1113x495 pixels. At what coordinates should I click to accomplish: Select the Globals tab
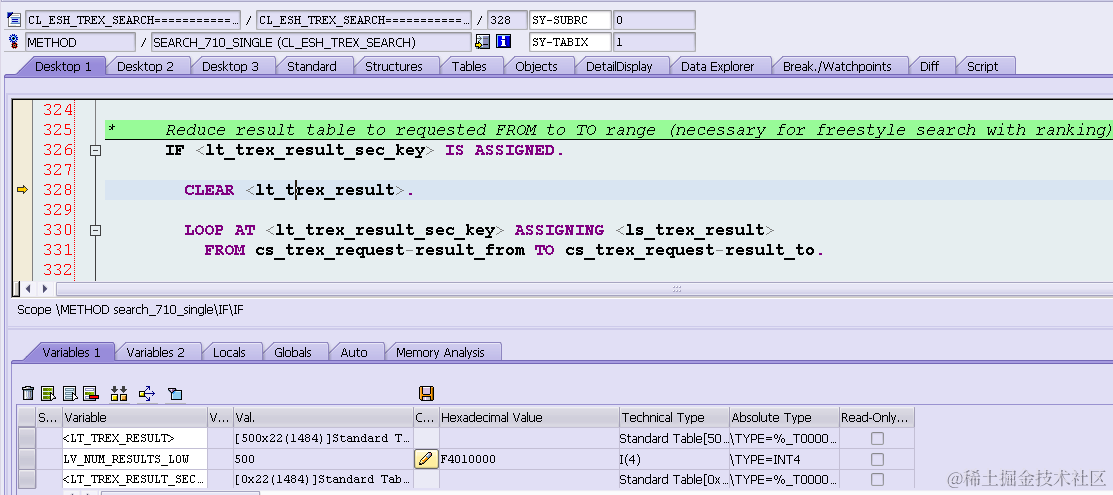tap(293, 352)
